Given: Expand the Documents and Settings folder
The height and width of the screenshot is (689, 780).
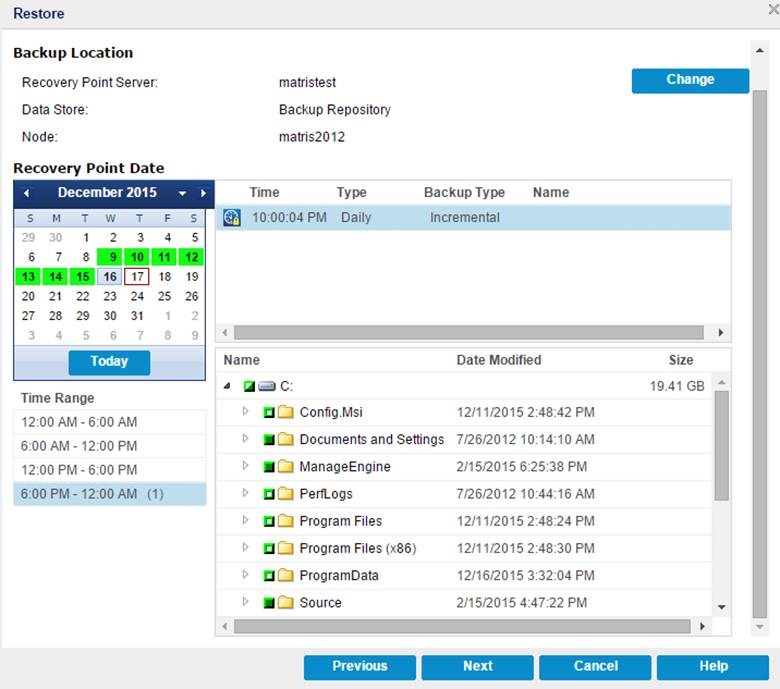Looking at the screenshot, I should tap(245, 438).
